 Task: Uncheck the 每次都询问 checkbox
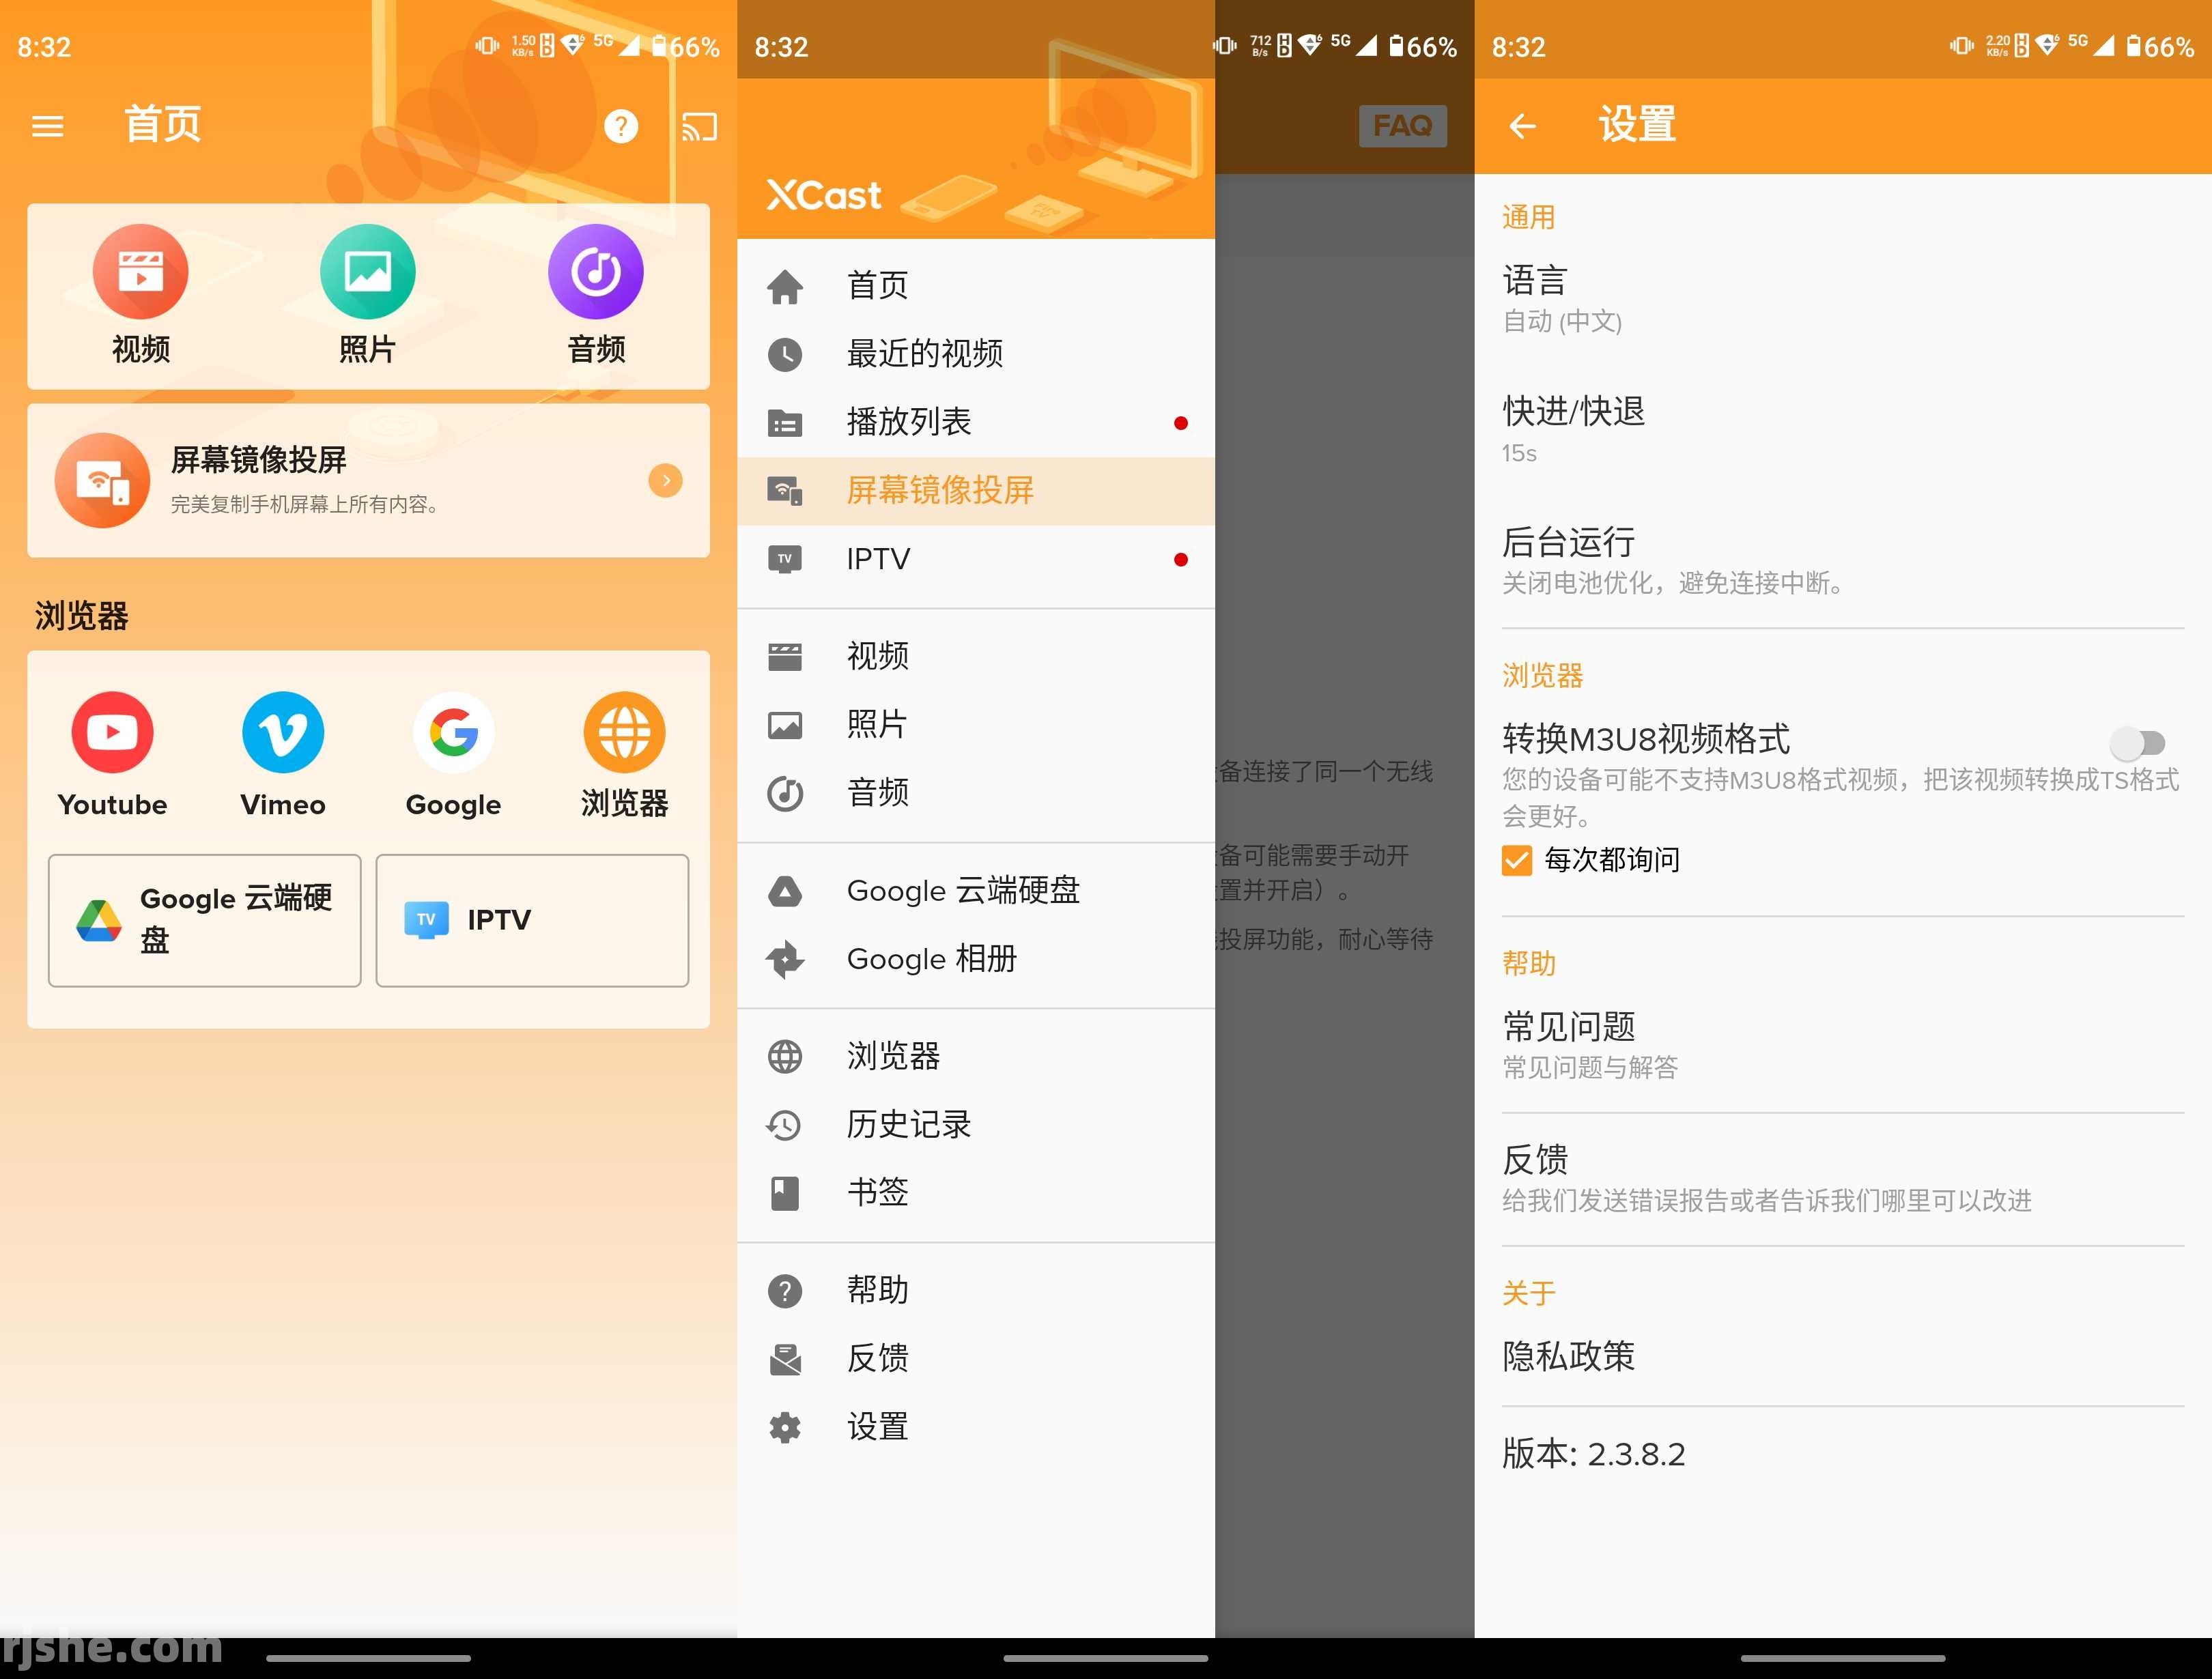(x=1516, y=860)
